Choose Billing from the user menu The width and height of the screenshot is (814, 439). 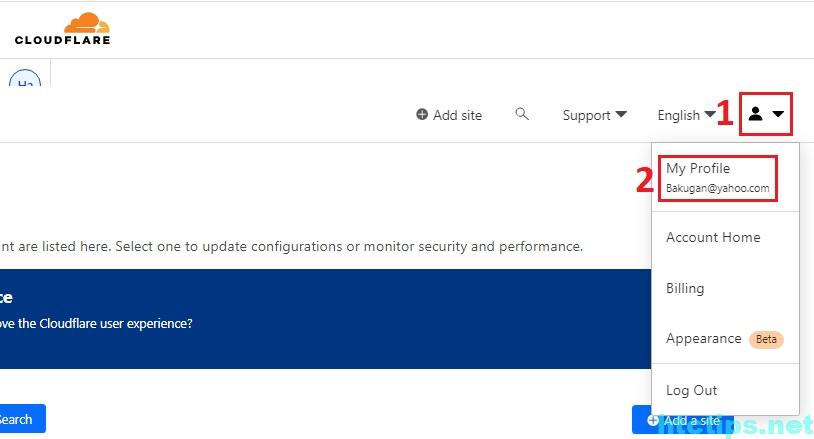pyautogui.click(x=685, y=288)
